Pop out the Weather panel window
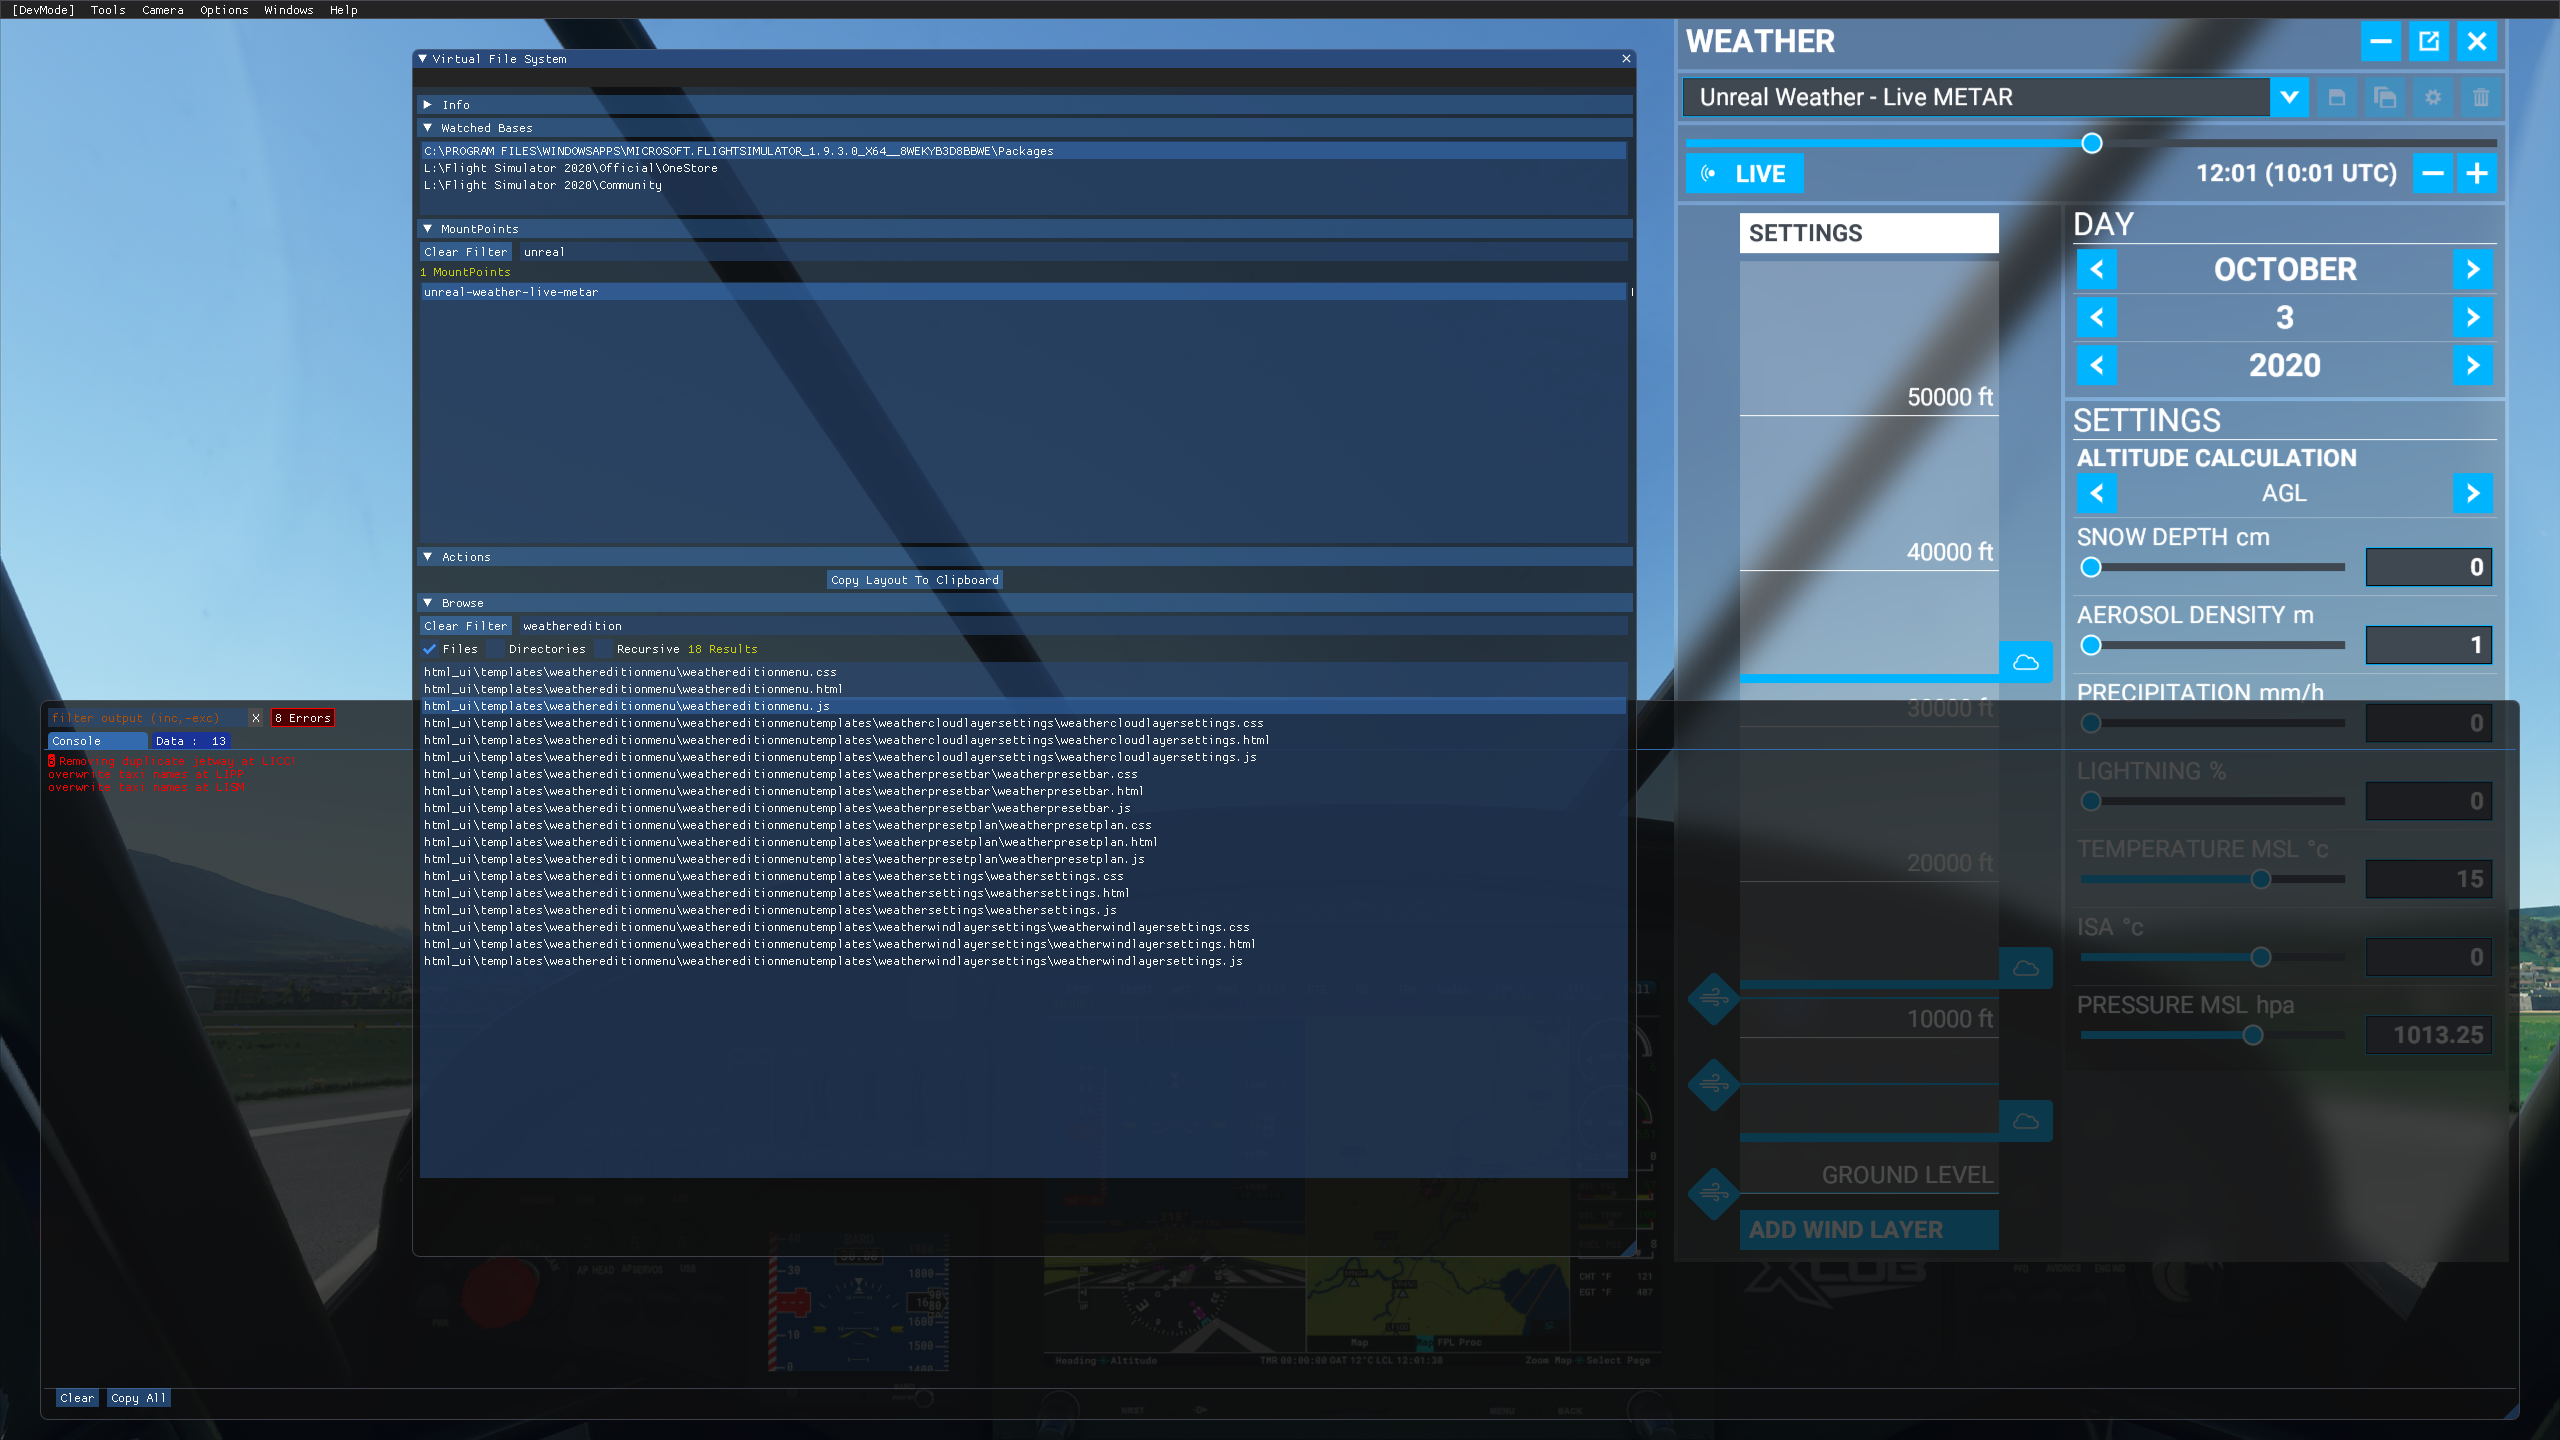The width and height of the screenshot is (2560, 1440). (2429, 41)
